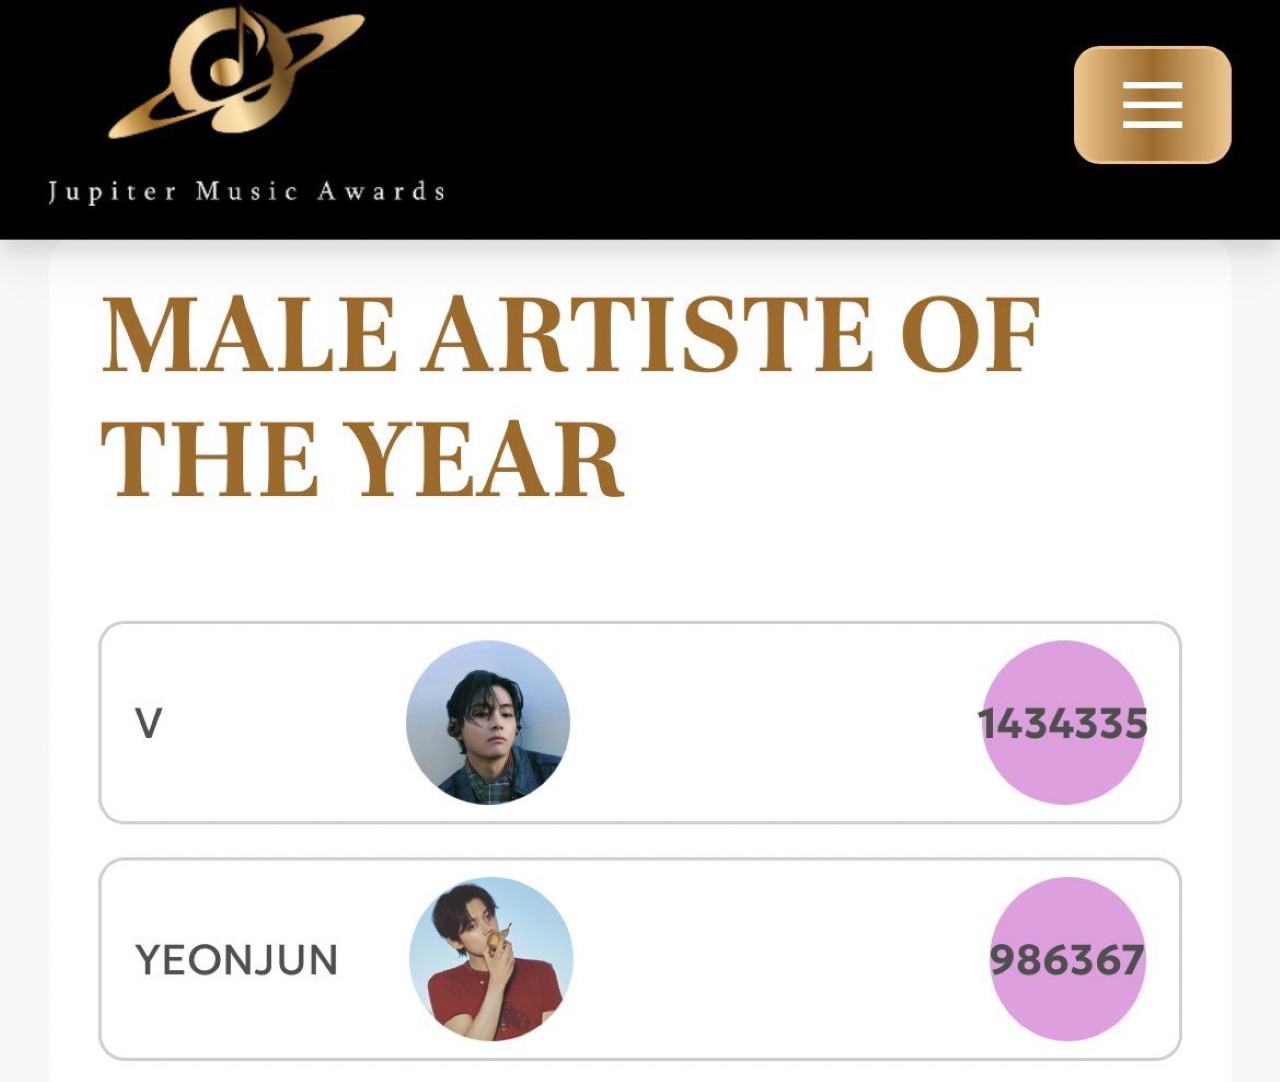
Task: Tap the middle bar of the hamburger icon
Action: pos(1152,104)
